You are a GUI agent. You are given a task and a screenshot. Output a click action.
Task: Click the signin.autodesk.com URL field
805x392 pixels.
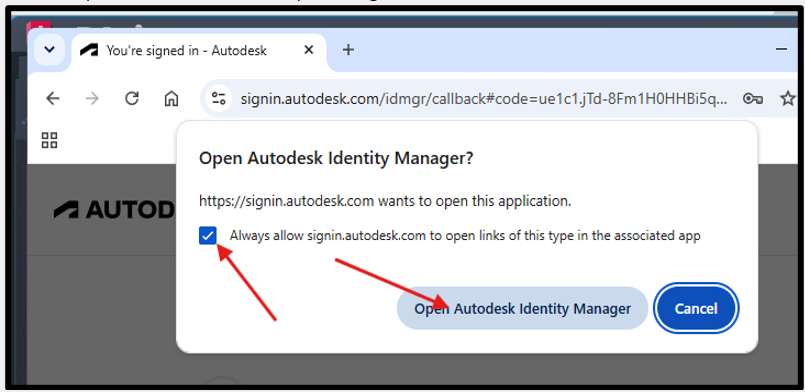click(484, 99)
